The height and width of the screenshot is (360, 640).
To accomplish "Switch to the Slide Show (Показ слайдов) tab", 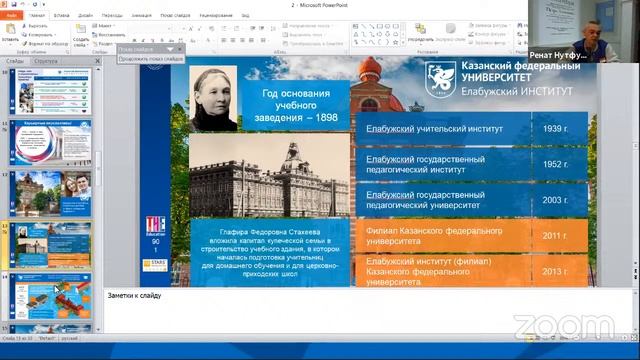I will (x=175, y=16).
